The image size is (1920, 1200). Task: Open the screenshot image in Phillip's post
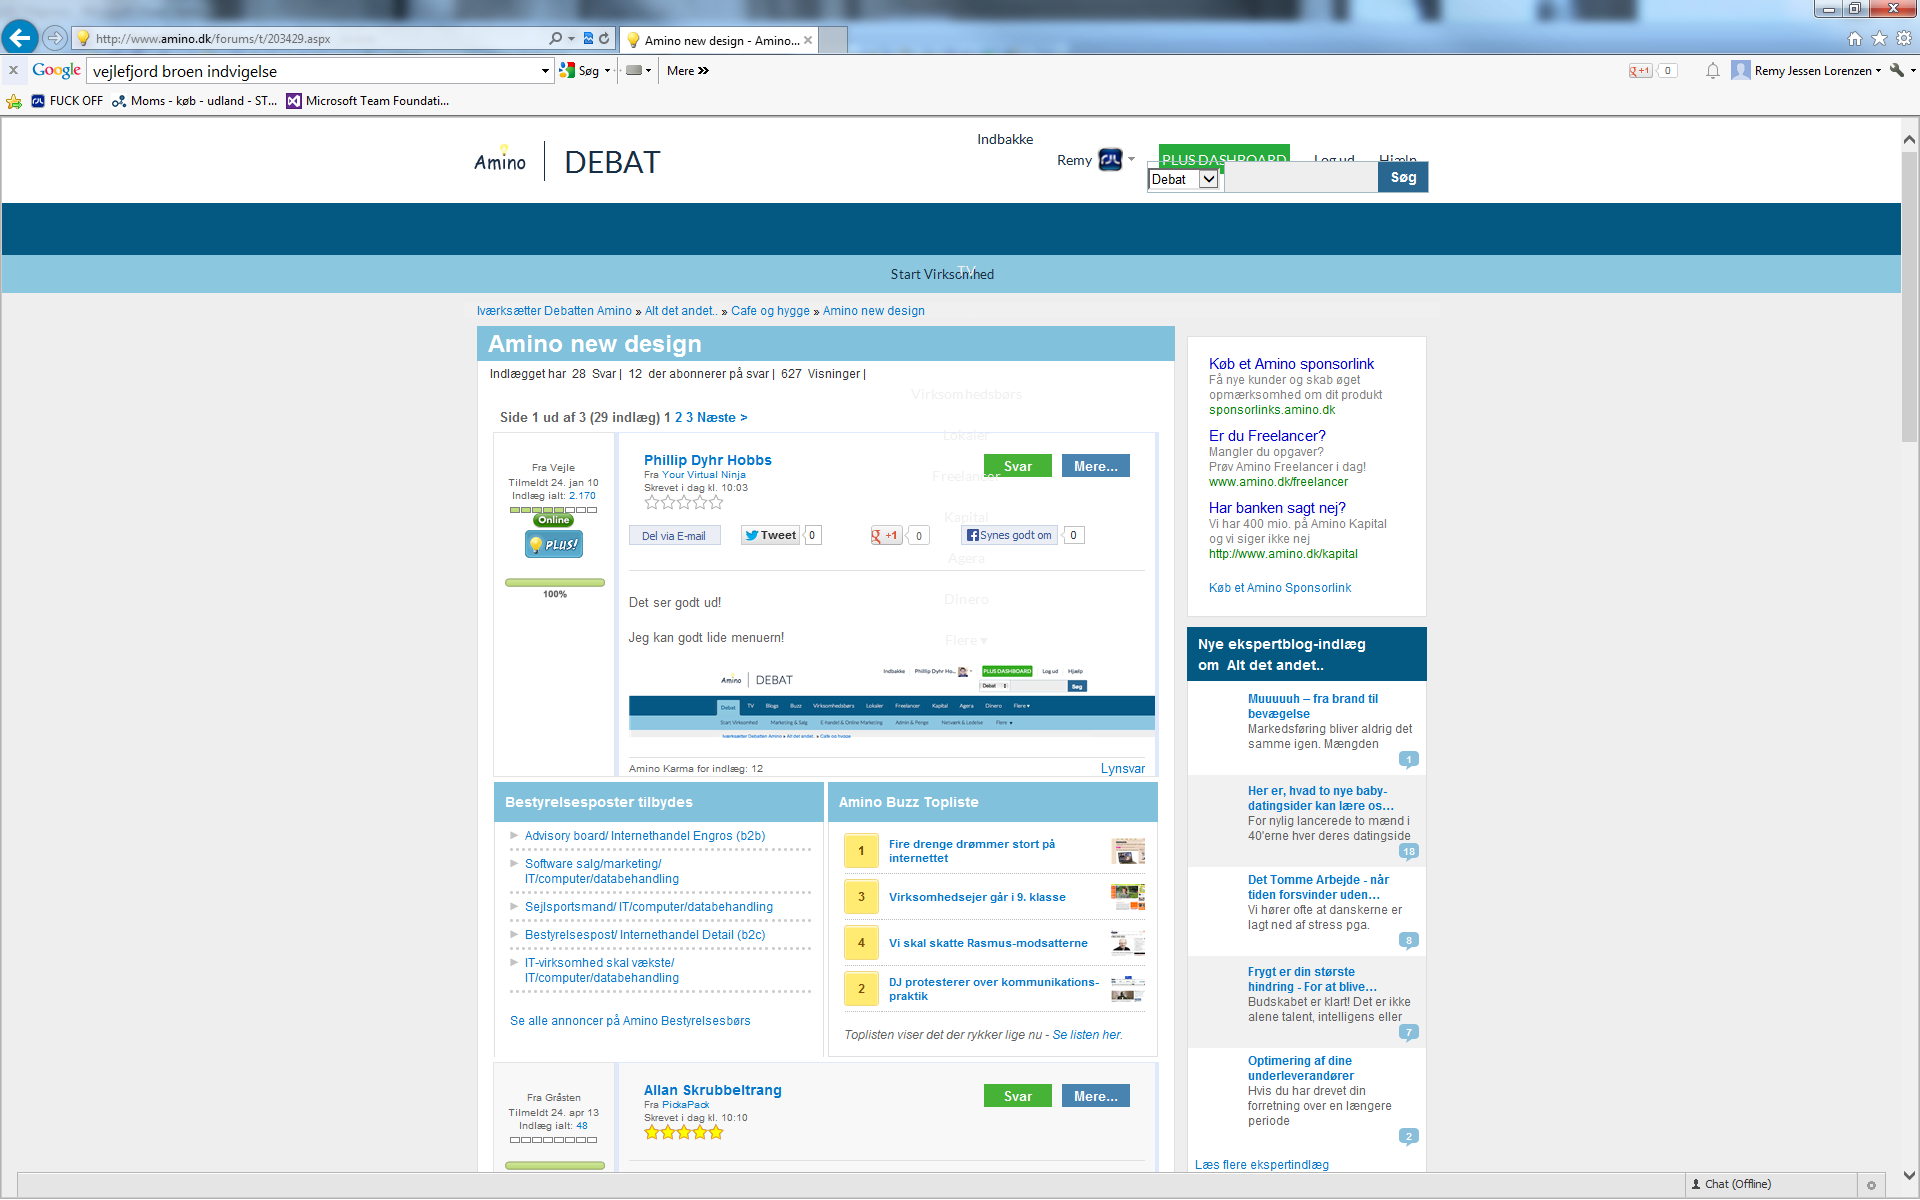tap(891, 700)
